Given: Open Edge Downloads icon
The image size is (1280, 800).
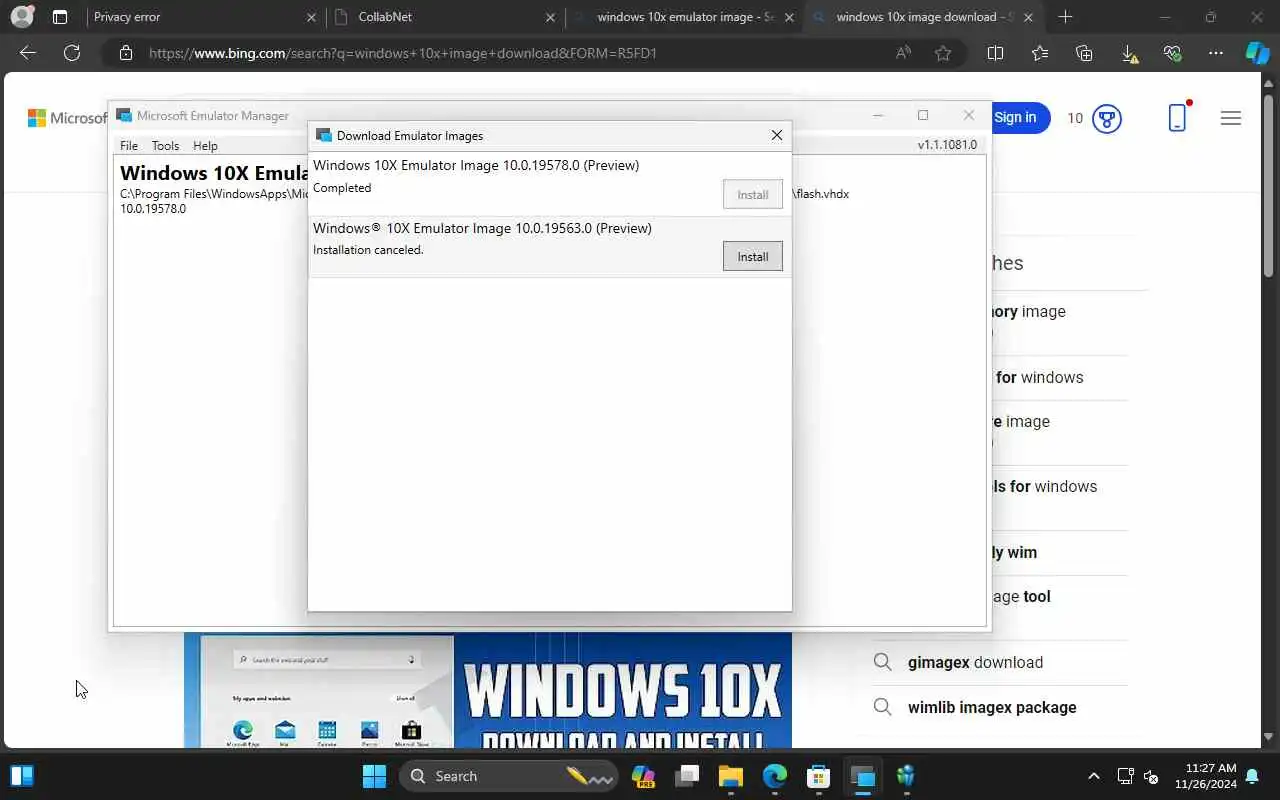Looking at the screenshot, I should [x=1129, y=54].
